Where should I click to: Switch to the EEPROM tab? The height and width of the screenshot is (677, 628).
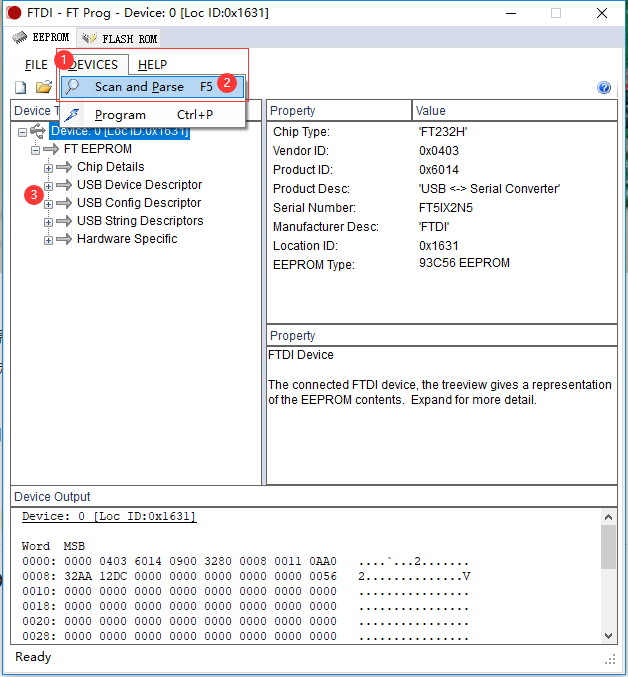[x=40, y=38]
